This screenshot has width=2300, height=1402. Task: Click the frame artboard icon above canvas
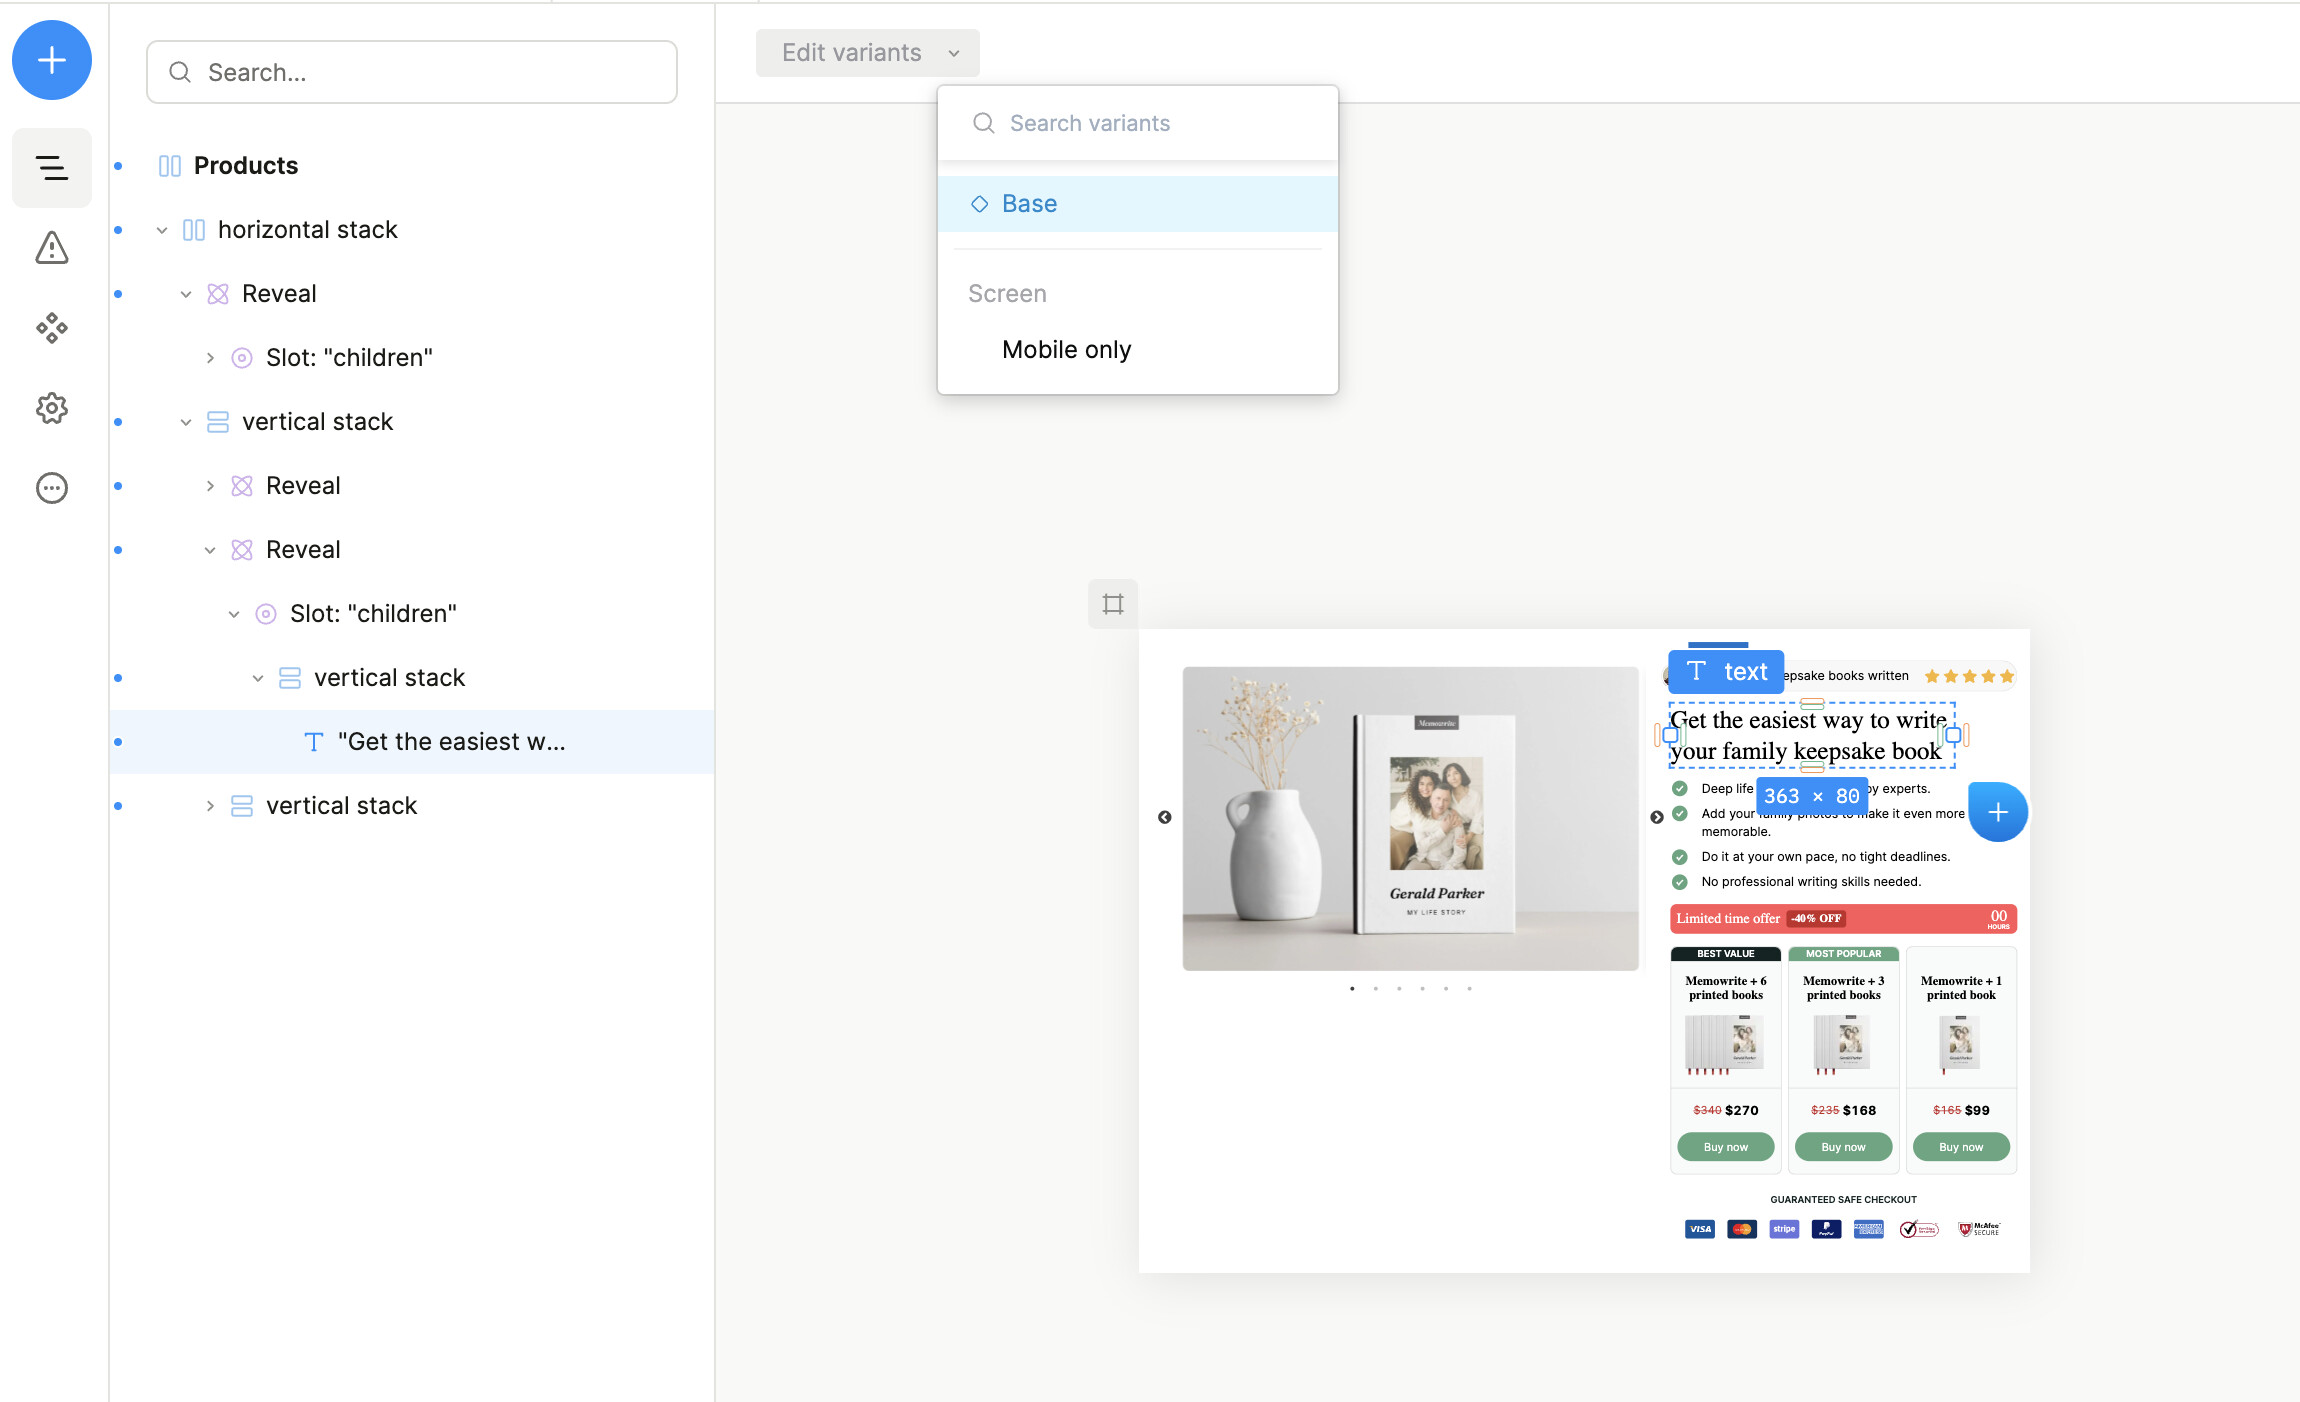tap(1113, 604)
